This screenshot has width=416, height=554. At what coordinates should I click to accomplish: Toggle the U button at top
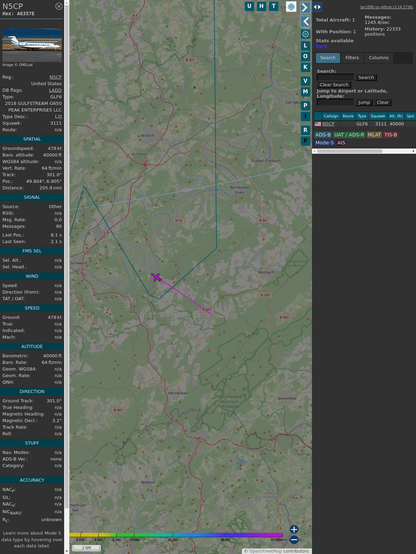coord(249,6)
